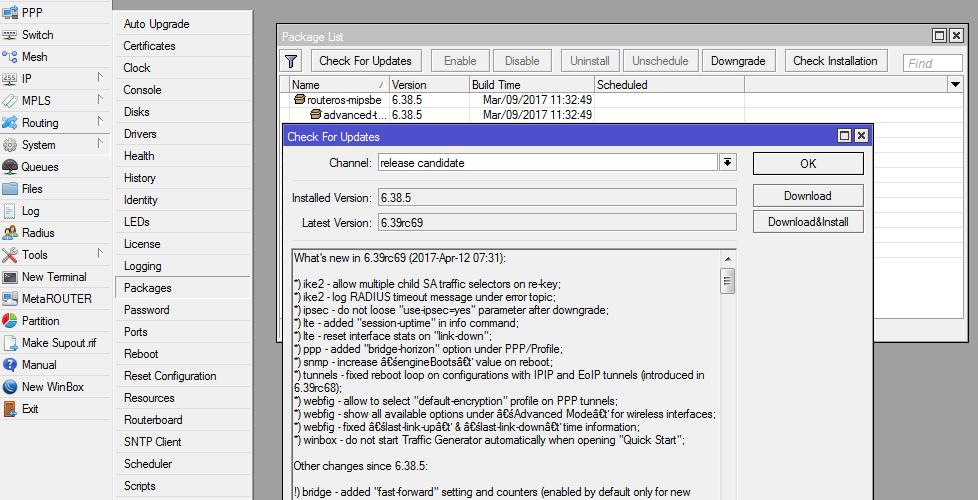978x500 pixels.
Task: Click the Check Installation button
Action: point(835,61)
